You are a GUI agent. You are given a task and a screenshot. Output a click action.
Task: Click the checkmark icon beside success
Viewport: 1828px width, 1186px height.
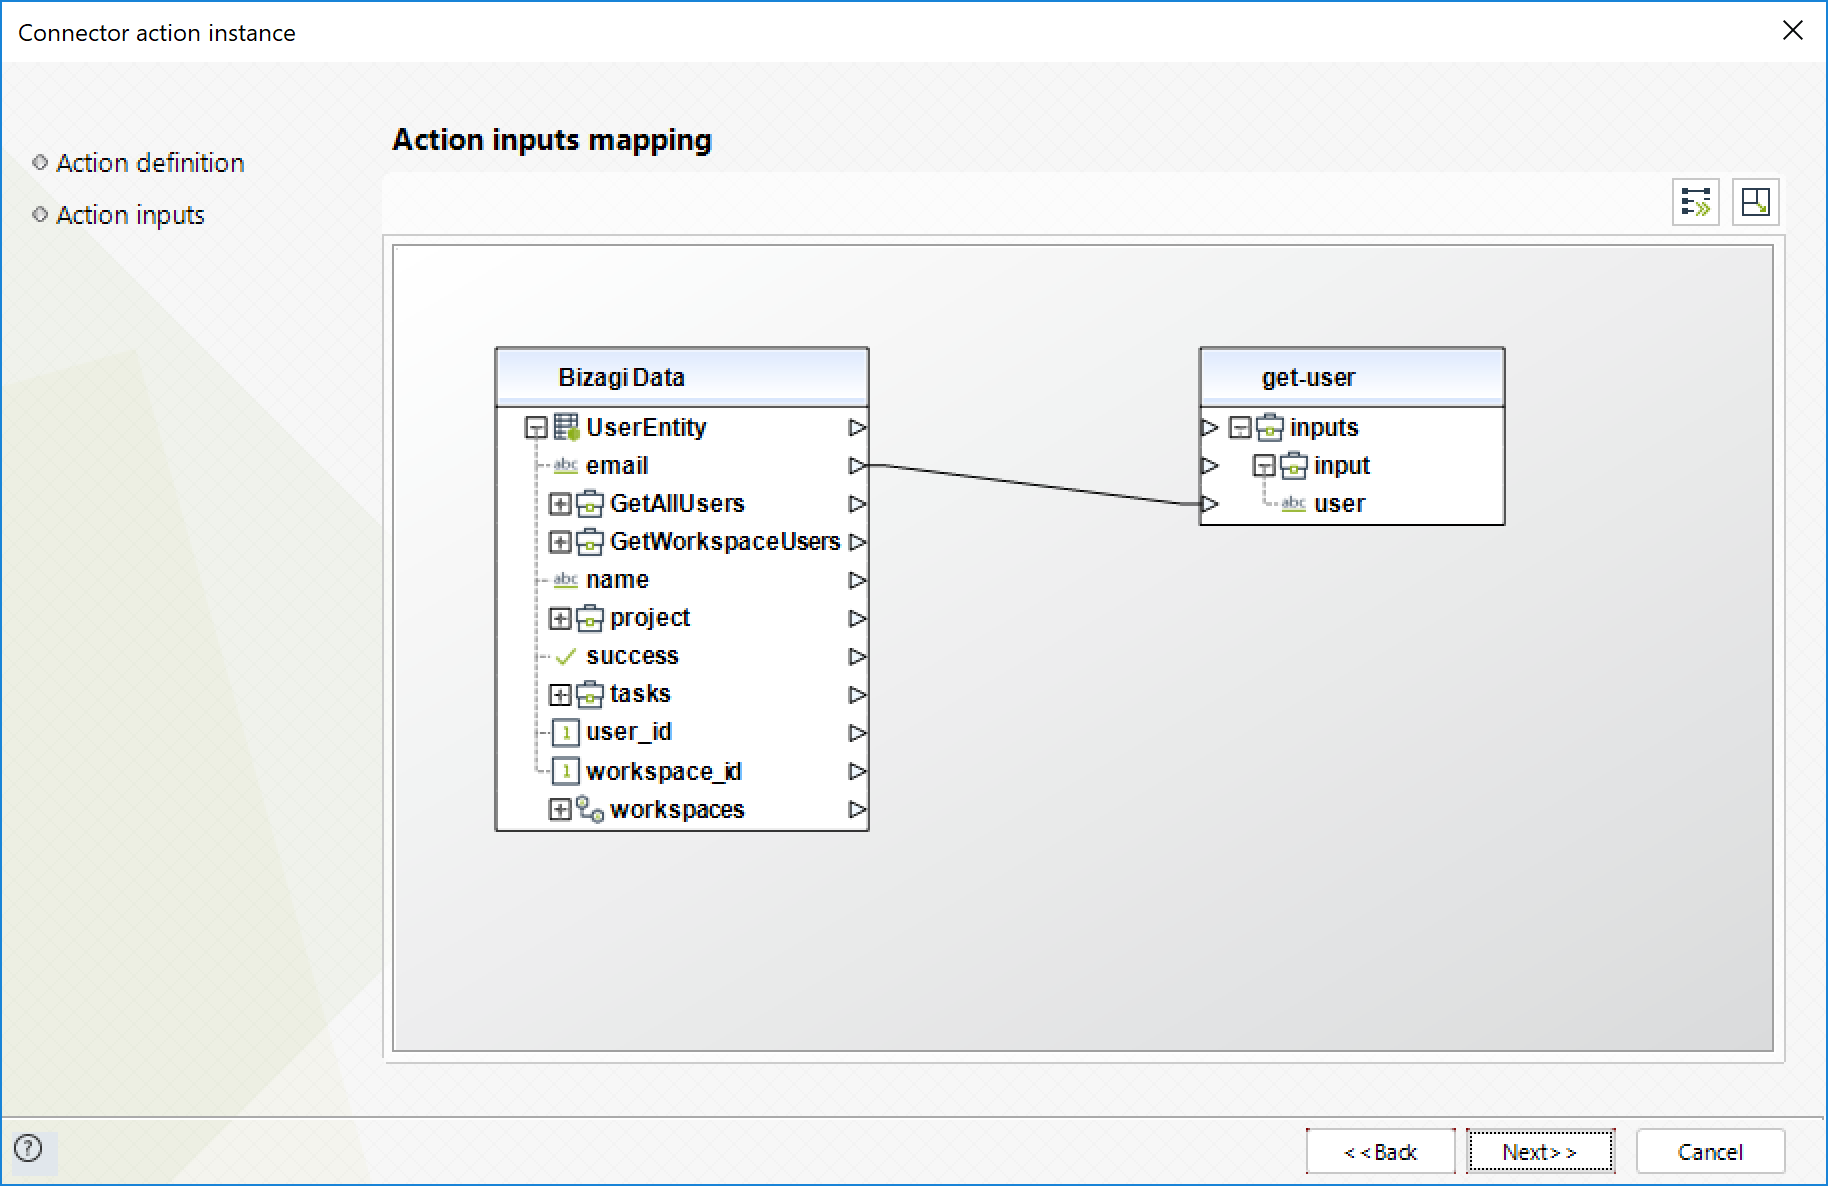click(566, 656)
